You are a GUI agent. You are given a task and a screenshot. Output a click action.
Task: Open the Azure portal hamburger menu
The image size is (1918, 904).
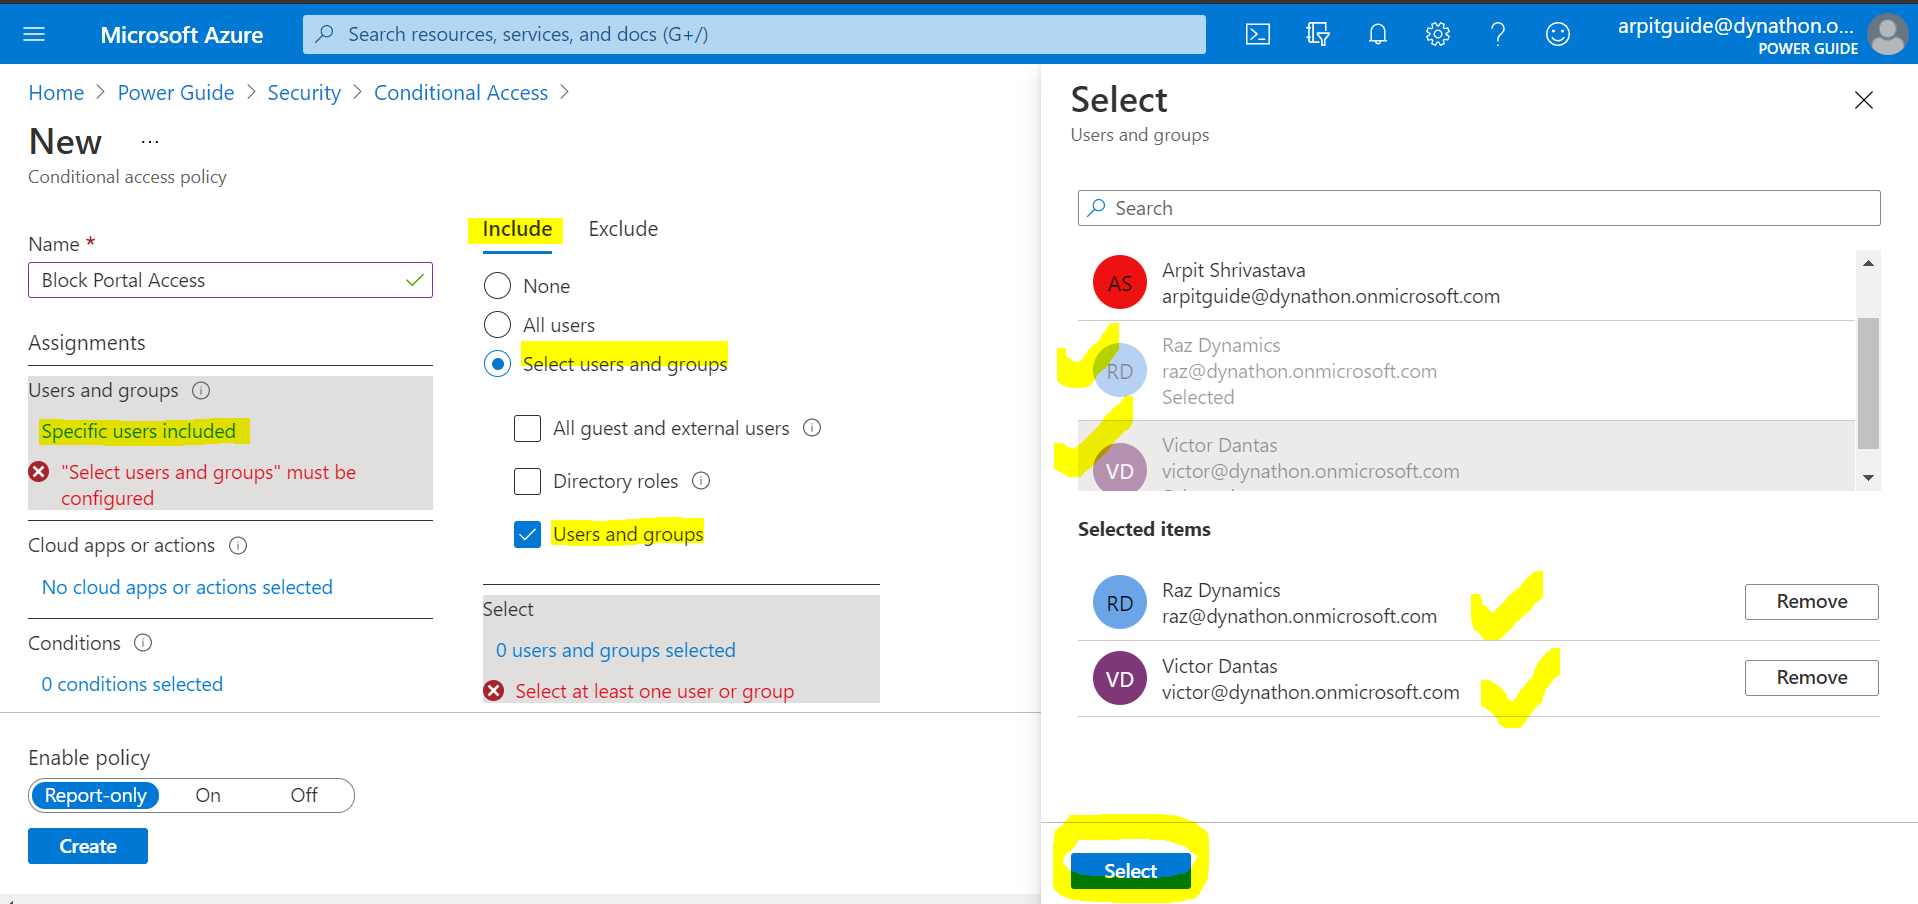34,34
